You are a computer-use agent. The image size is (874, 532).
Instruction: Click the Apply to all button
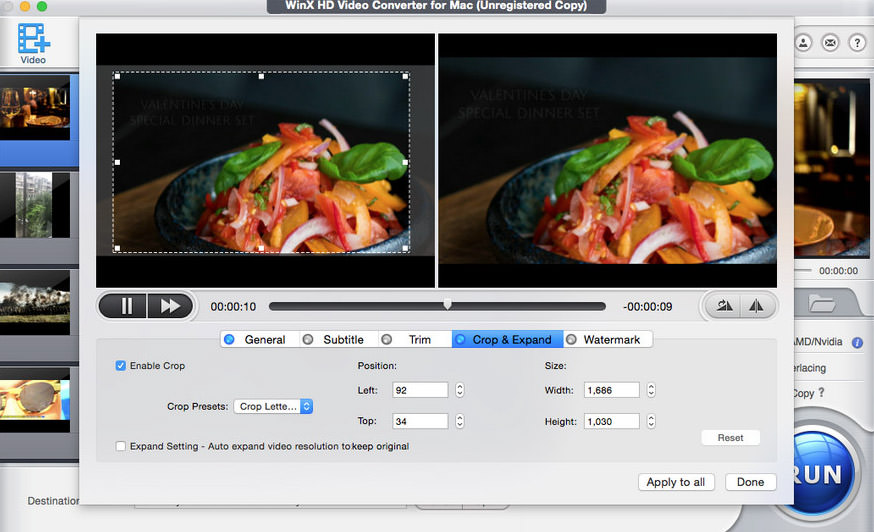[676, 482]
